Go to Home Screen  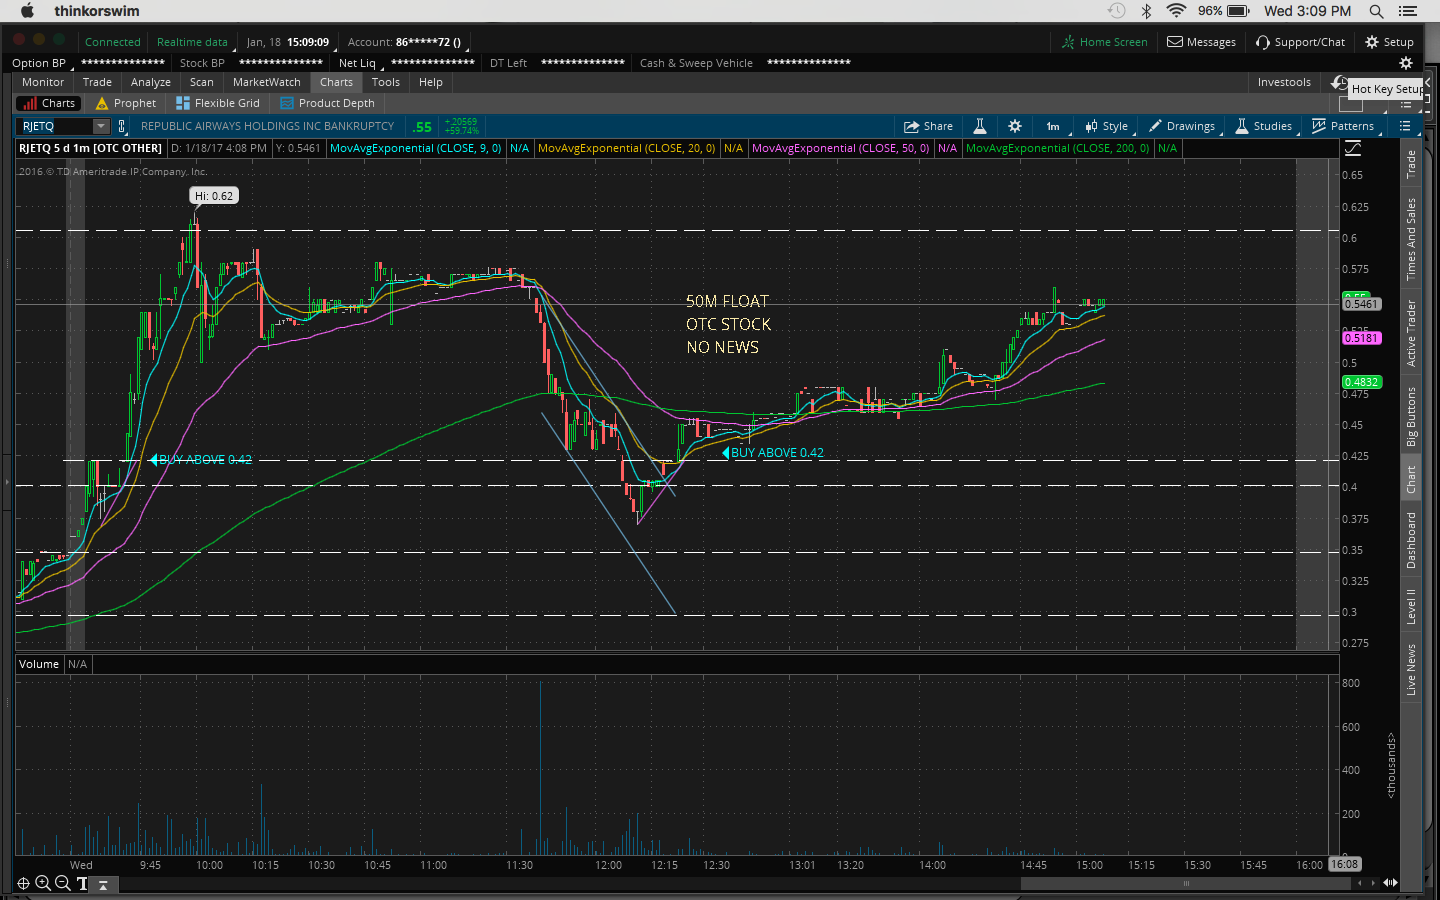coord(1105,42)
